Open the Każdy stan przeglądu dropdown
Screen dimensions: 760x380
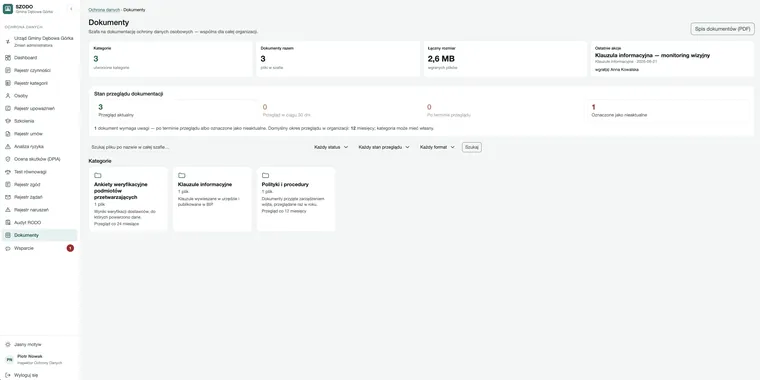384,147
